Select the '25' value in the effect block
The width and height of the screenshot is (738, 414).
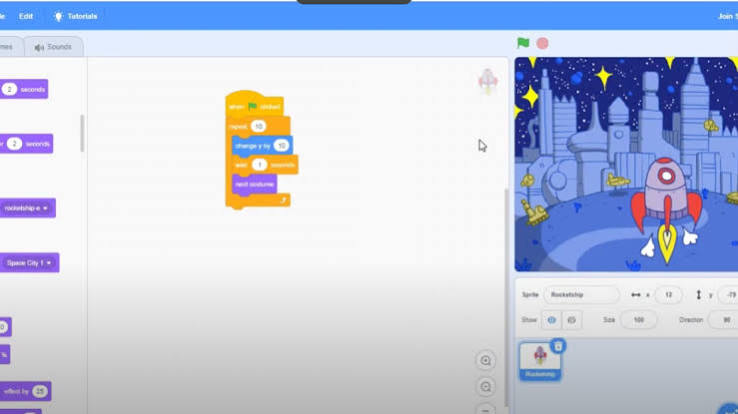click(40, 391)
